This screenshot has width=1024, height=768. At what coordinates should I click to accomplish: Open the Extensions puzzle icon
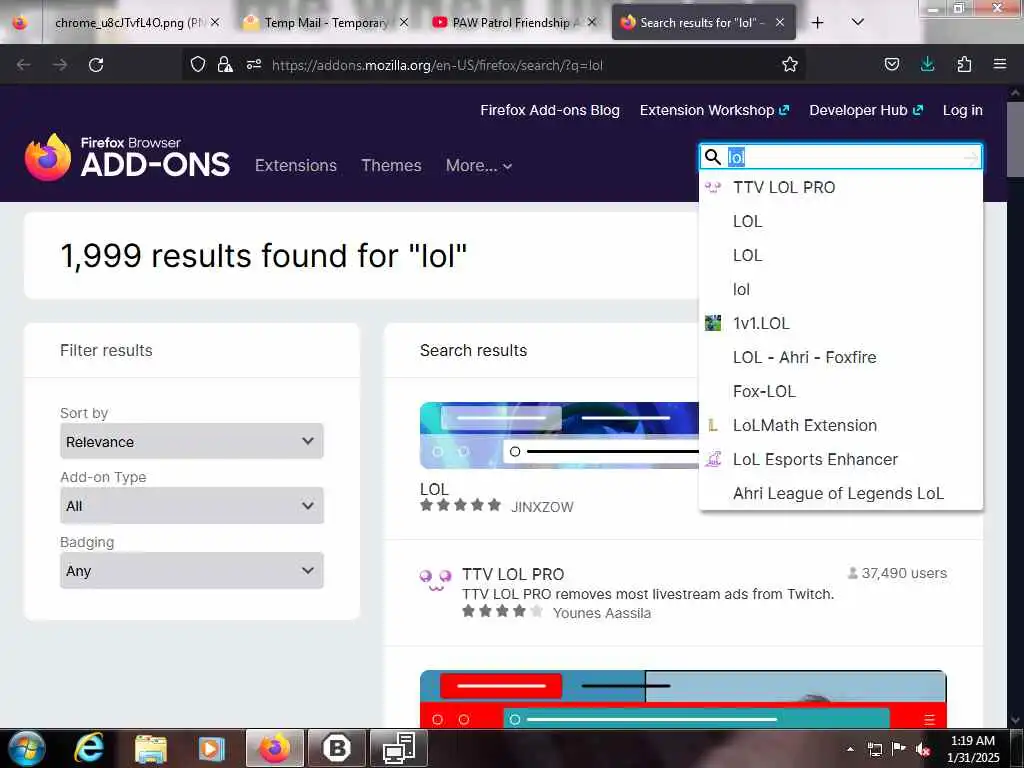coord(964,64)
